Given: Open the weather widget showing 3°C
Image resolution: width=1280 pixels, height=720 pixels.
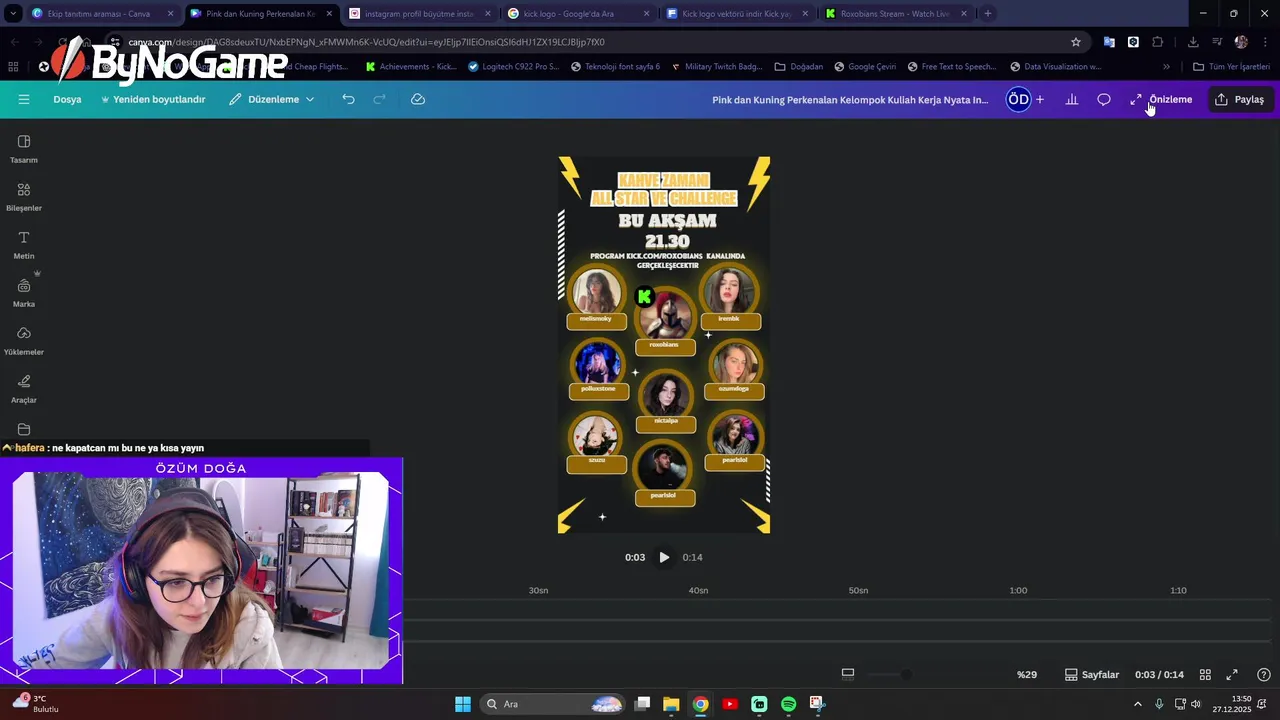Looking at the screenshot, I should 34,704.
